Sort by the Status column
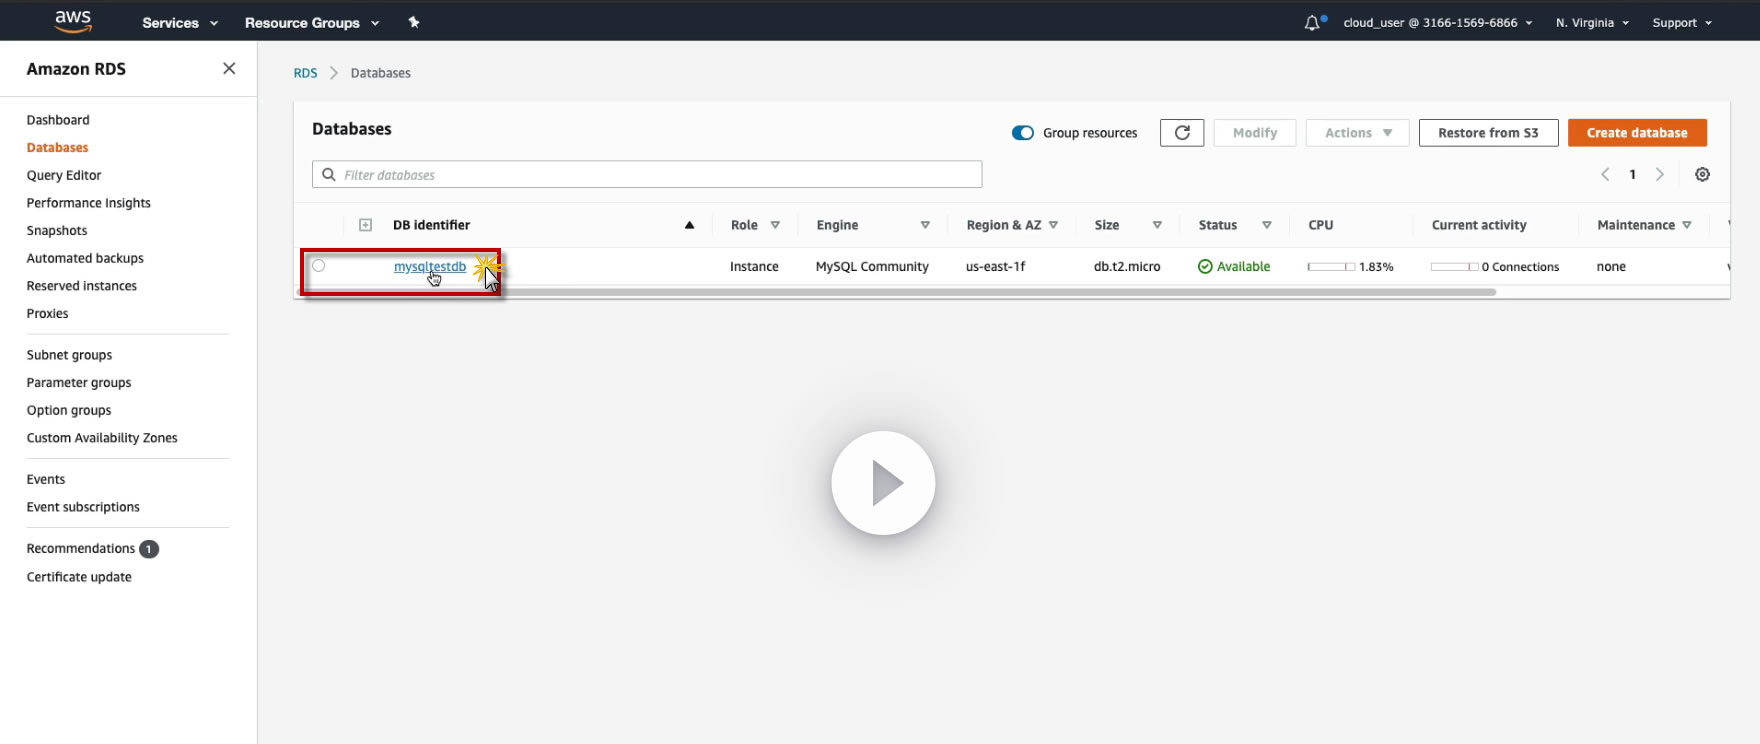 (1267, 225)
